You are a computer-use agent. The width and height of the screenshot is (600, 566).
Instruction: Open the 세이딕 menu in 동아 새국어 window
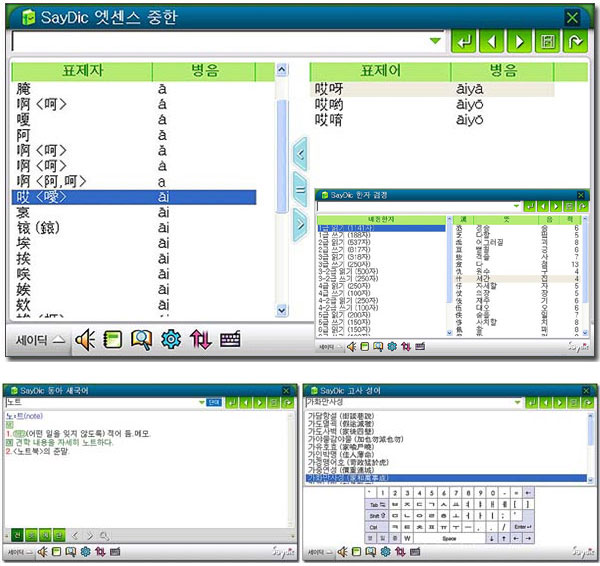20,552
